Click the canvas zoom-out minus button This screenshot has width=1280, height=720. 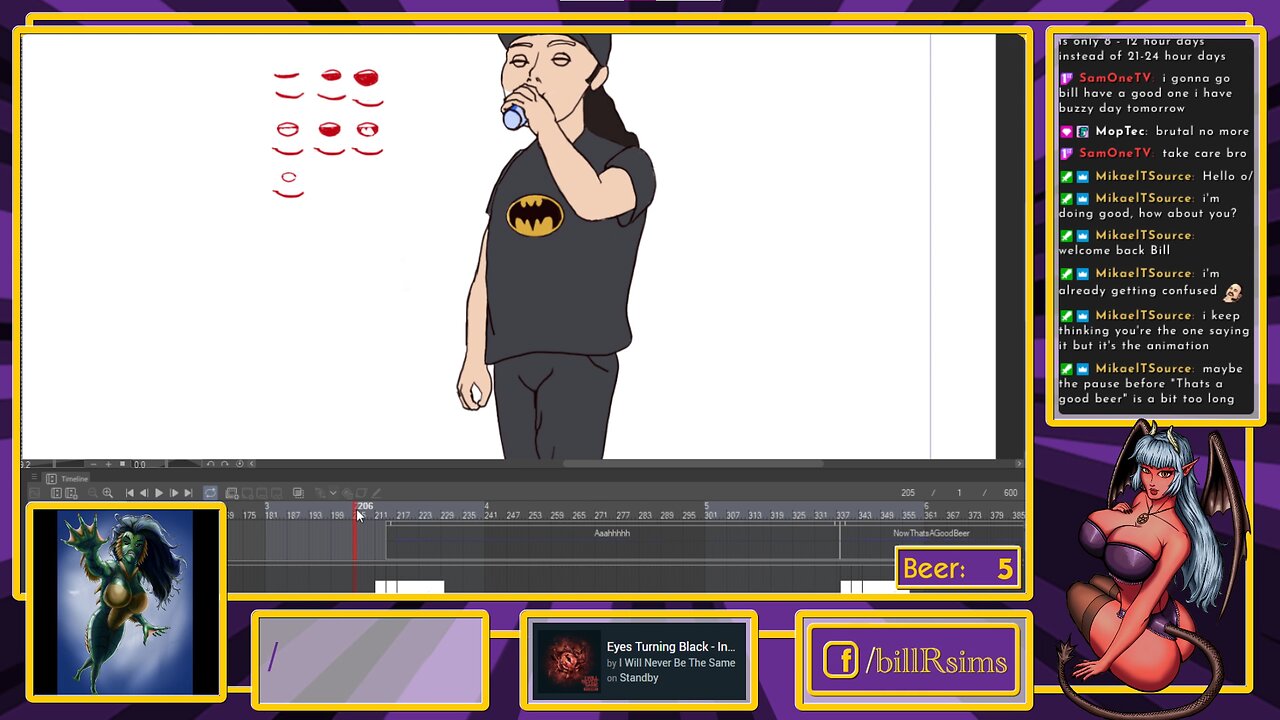94,464
